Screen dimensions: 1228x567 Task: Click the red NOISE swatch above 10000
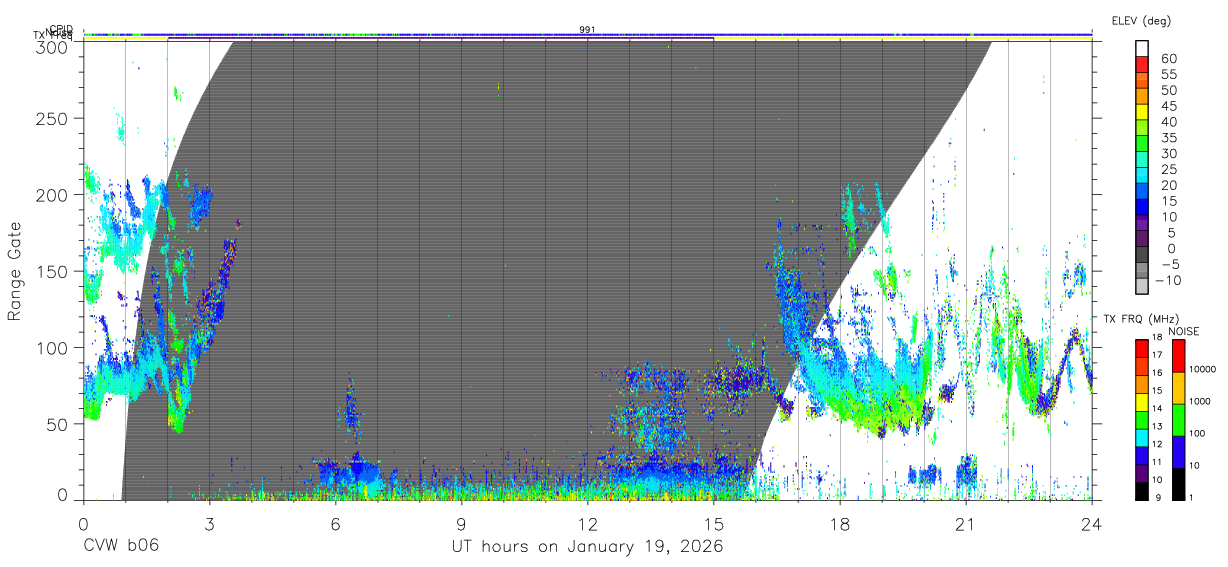1178,355
